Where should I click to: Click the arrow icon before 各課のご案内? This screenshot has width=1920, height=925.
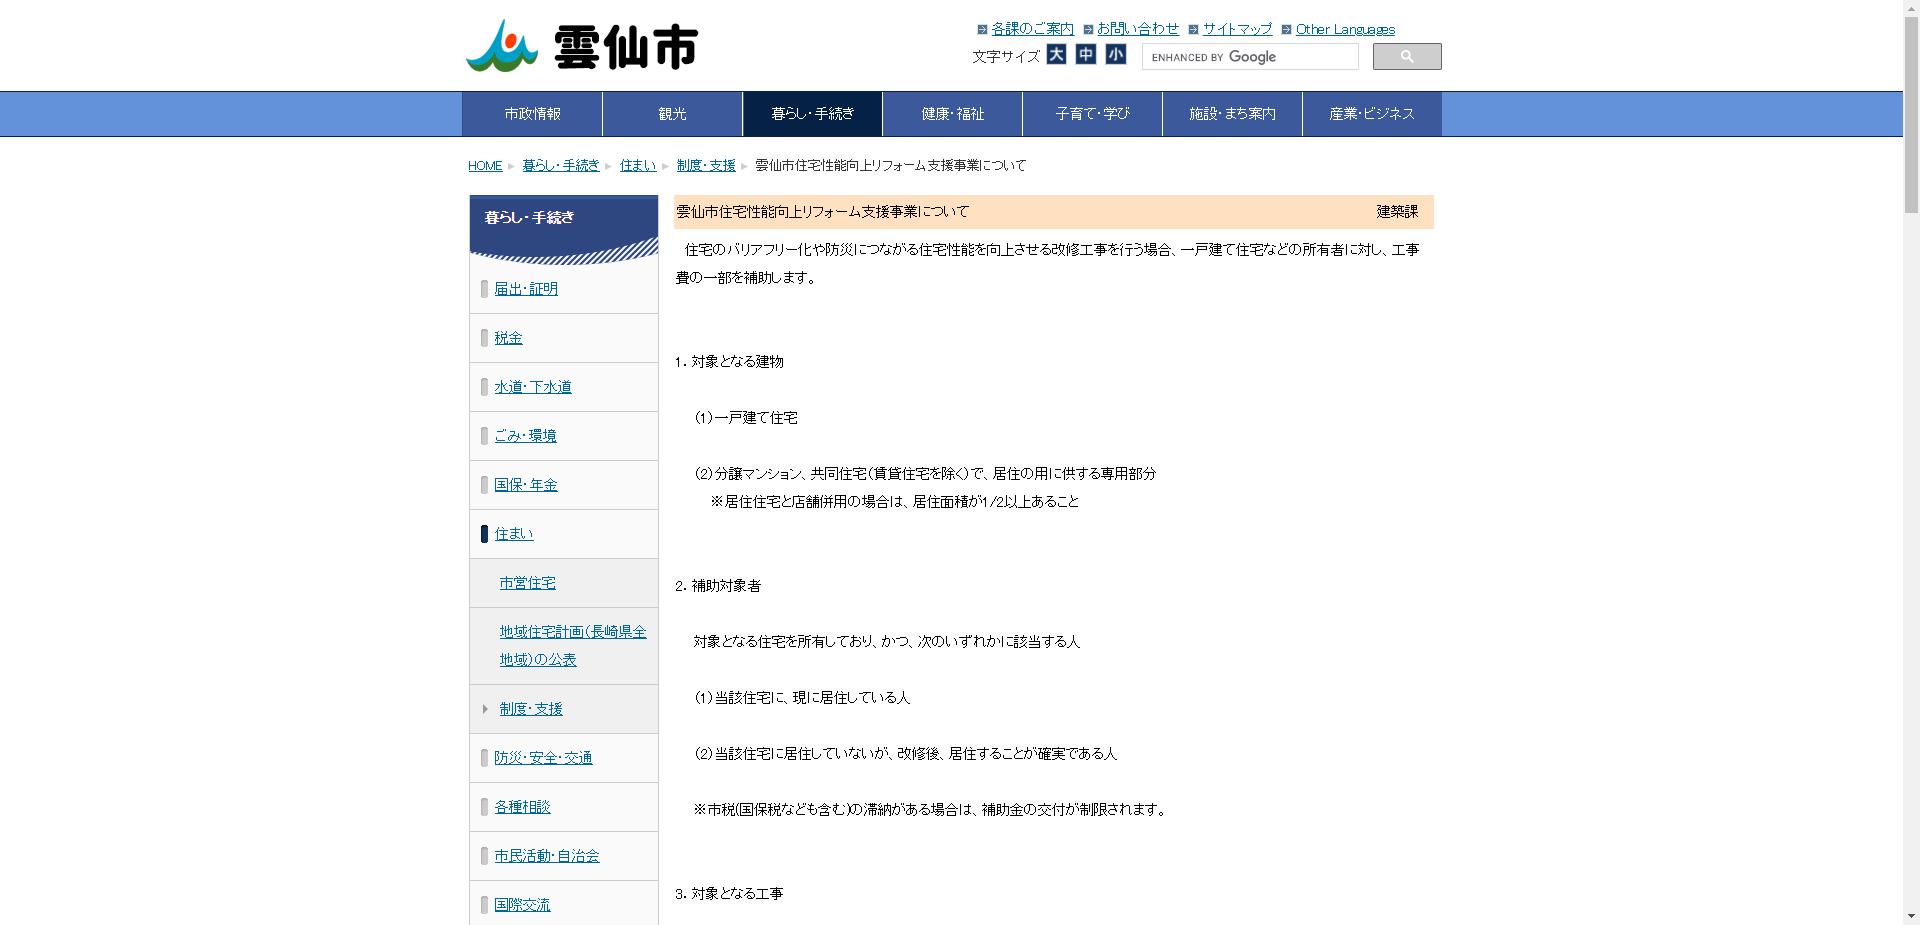pos(981,29)
